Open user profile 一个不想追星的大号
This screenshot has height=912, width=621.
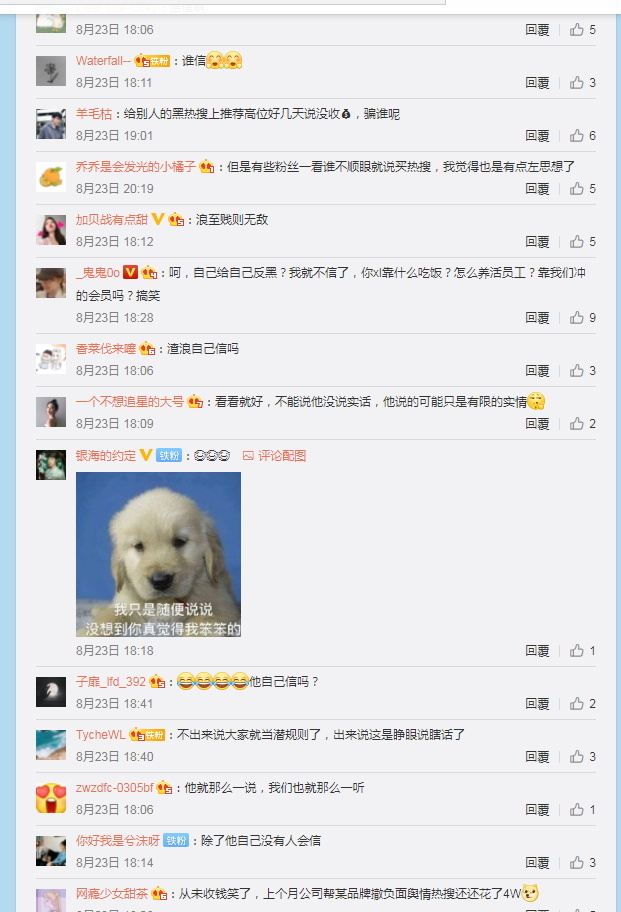(x=130, y=401)
